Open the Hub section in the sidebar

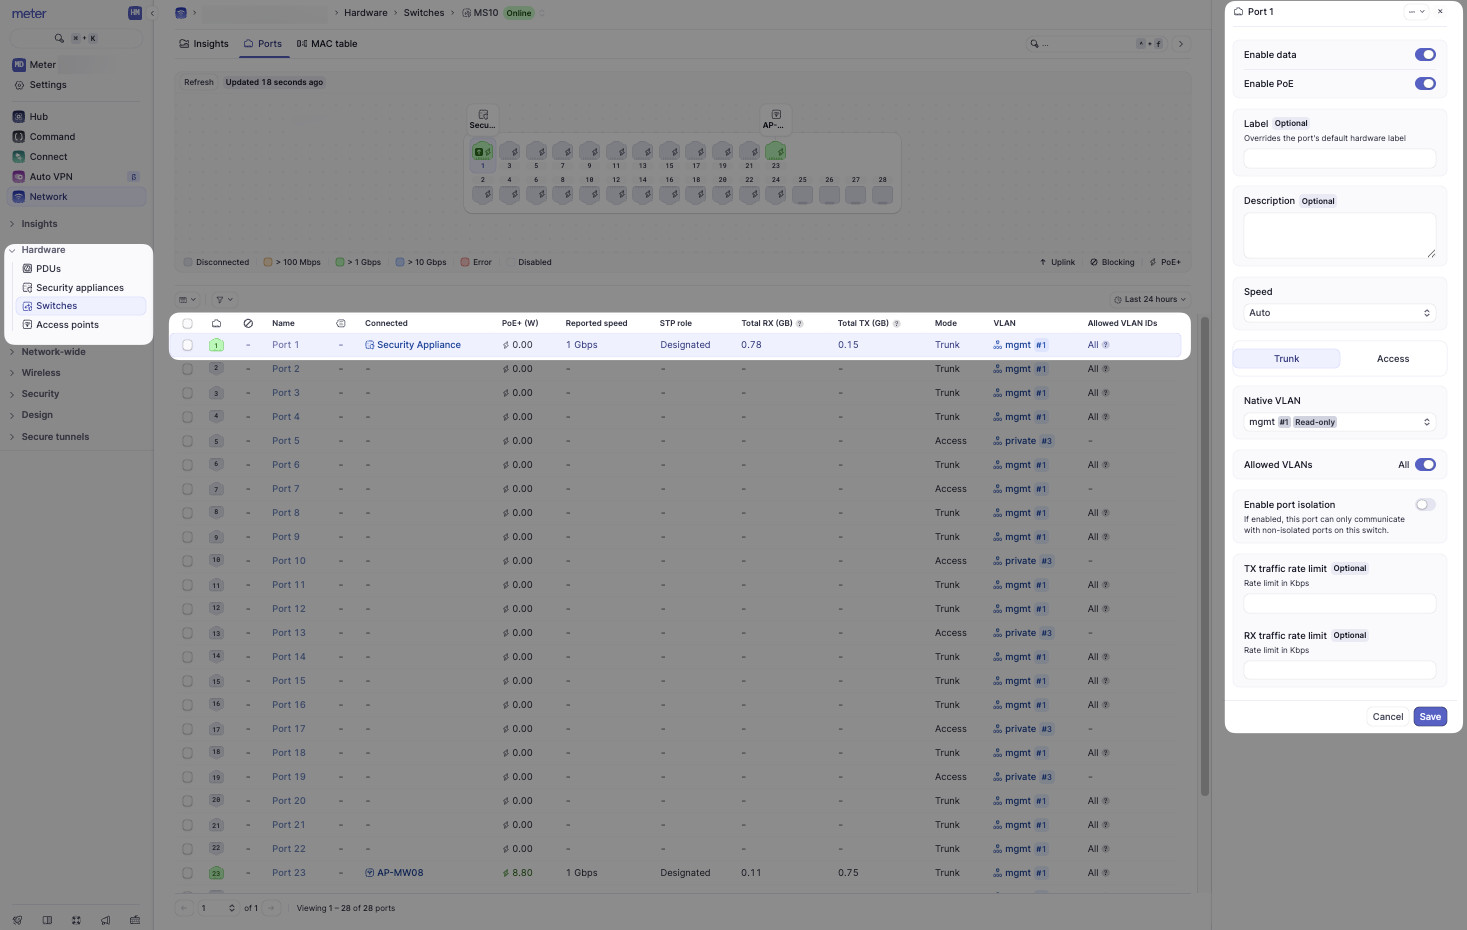pyautogui.click(x=38, y=116)
